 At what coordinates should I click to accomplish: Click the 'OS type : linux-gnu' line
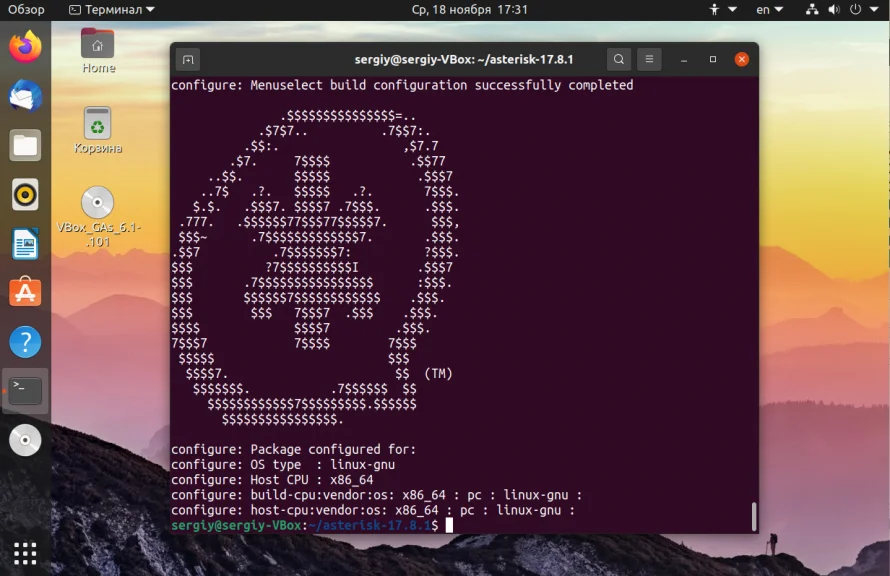pyautogui.click(x=283, y=465)
